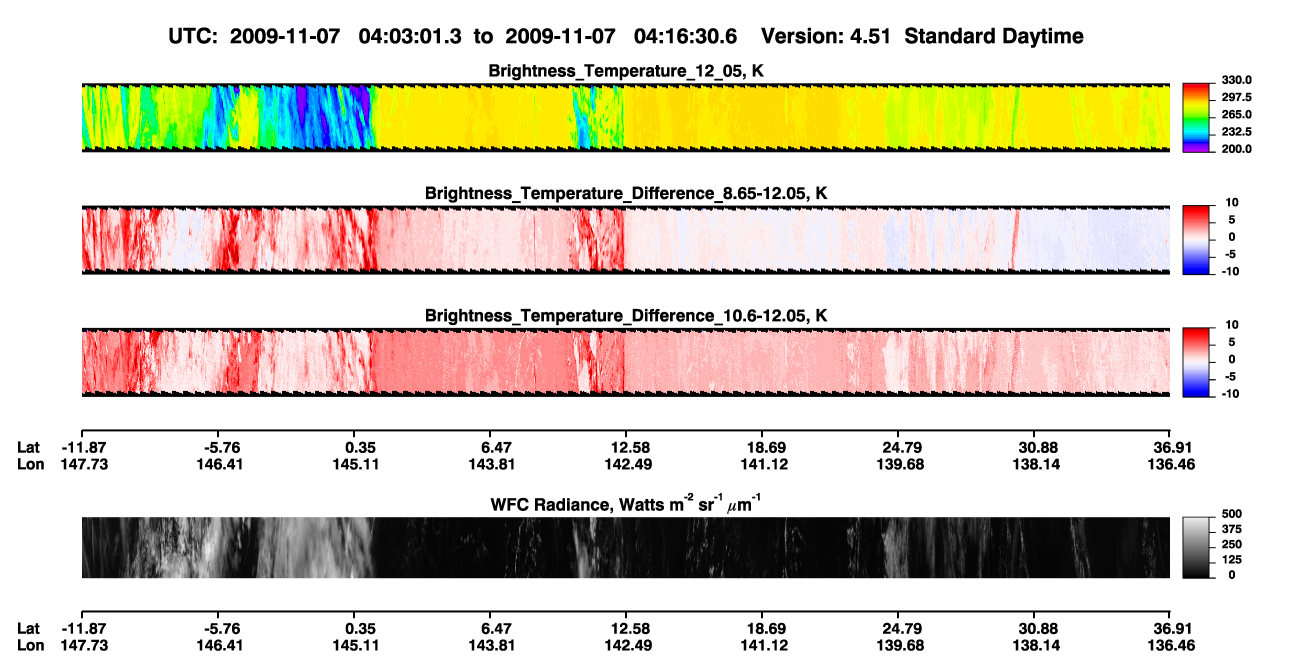This screenshot has width=1300, height=667.
Task: Click the 10.6-12.05 difference image strip
Action: pos(626,362)
